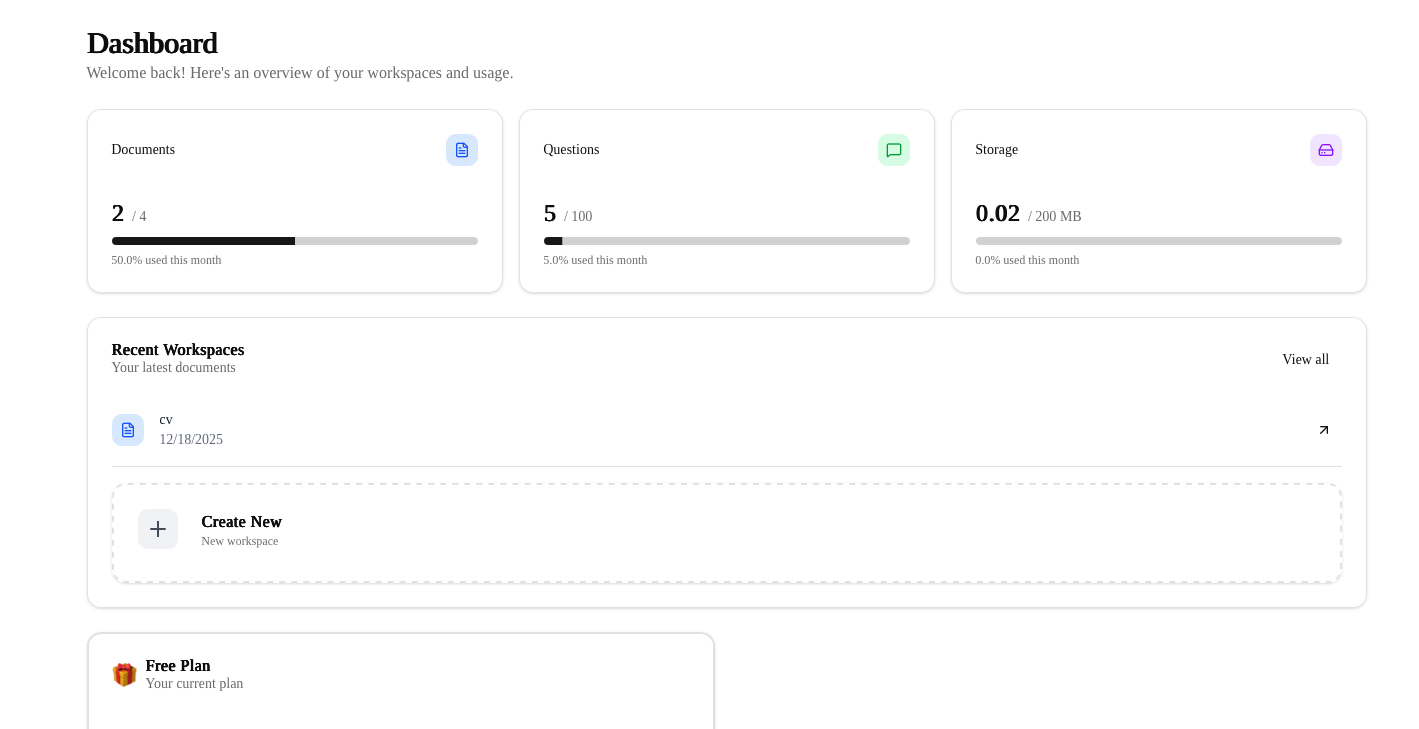Click the 'New workspace' caption
The height and width of the screenshot is (729, 1419).
coord(240,541)
